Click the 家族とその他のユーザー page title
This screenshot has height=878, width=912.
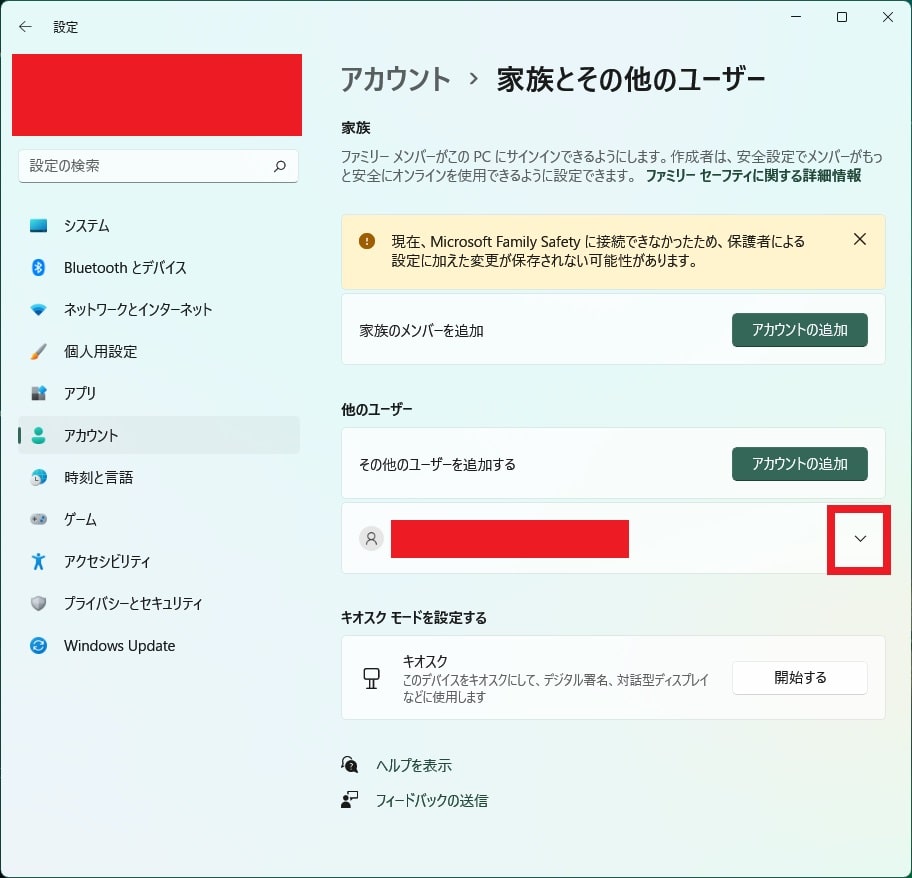(x=630, y=79)
